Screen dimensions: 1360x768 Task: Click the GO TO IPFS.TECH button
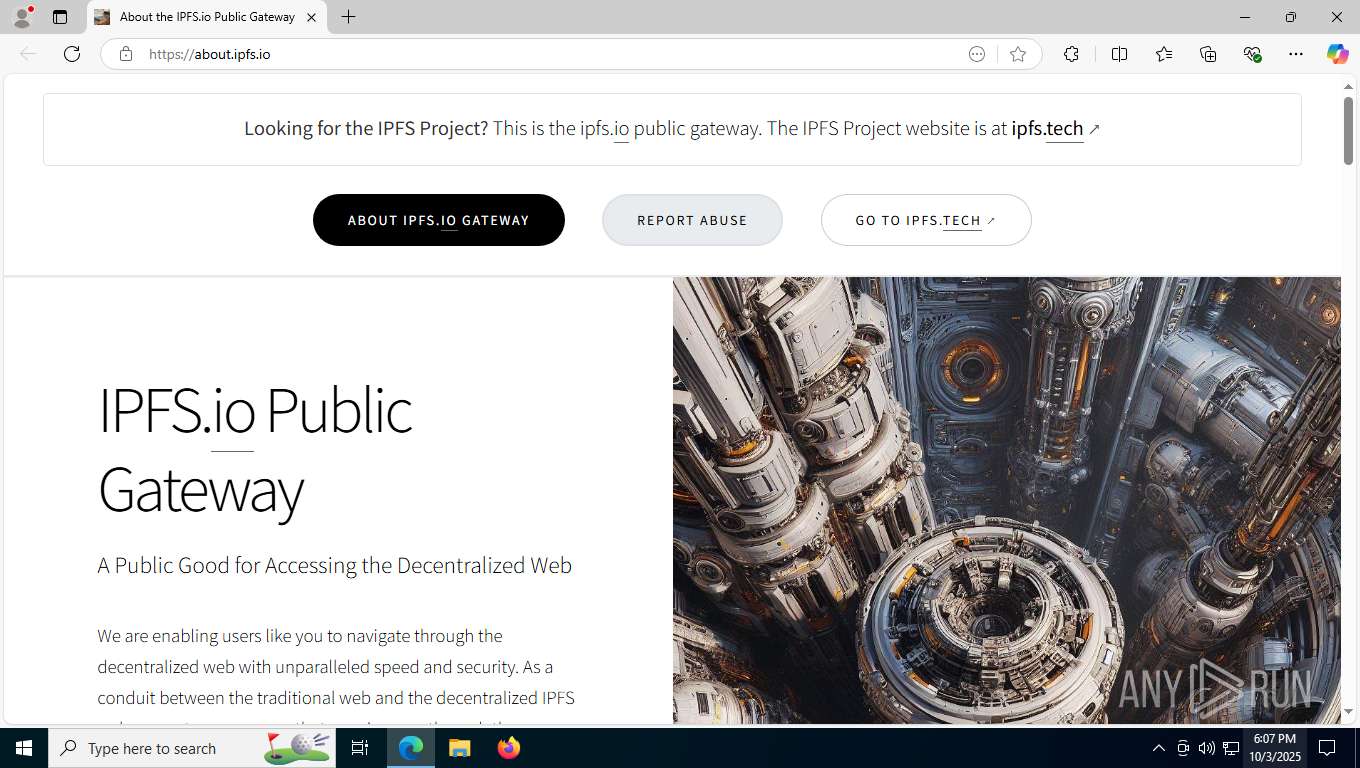926,220
